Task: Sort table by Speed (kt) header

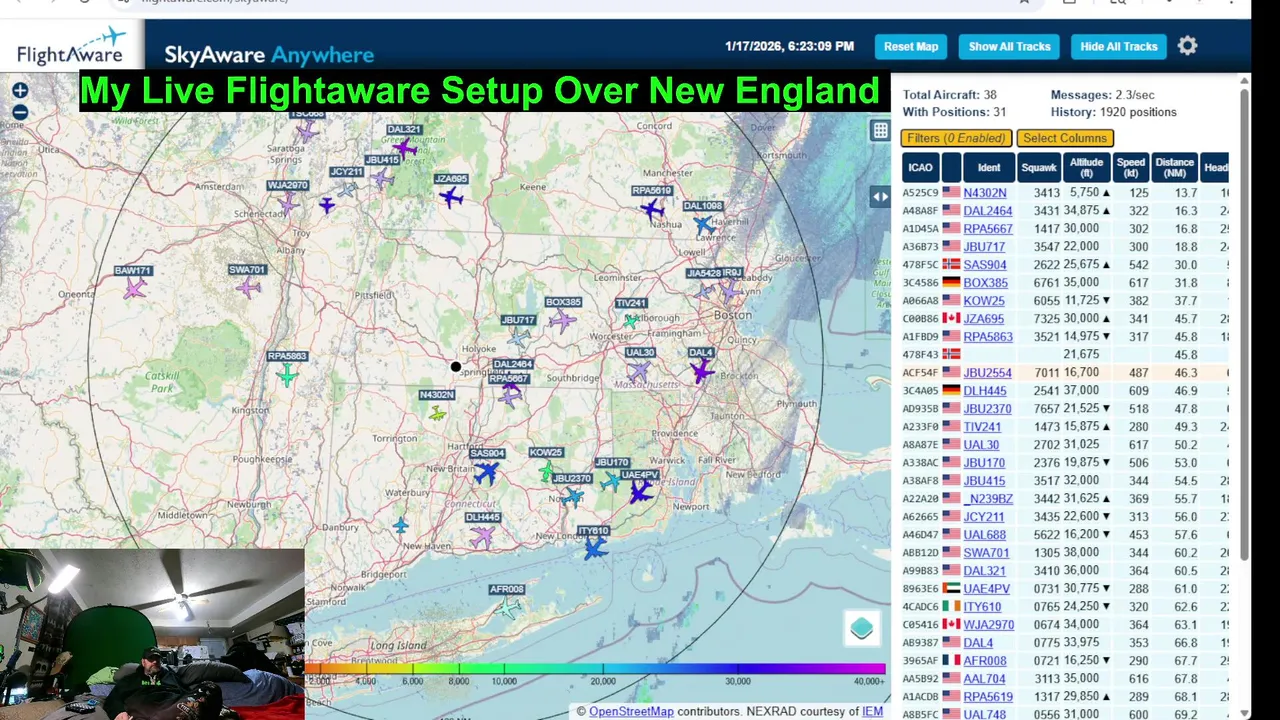Action: 1130,167
